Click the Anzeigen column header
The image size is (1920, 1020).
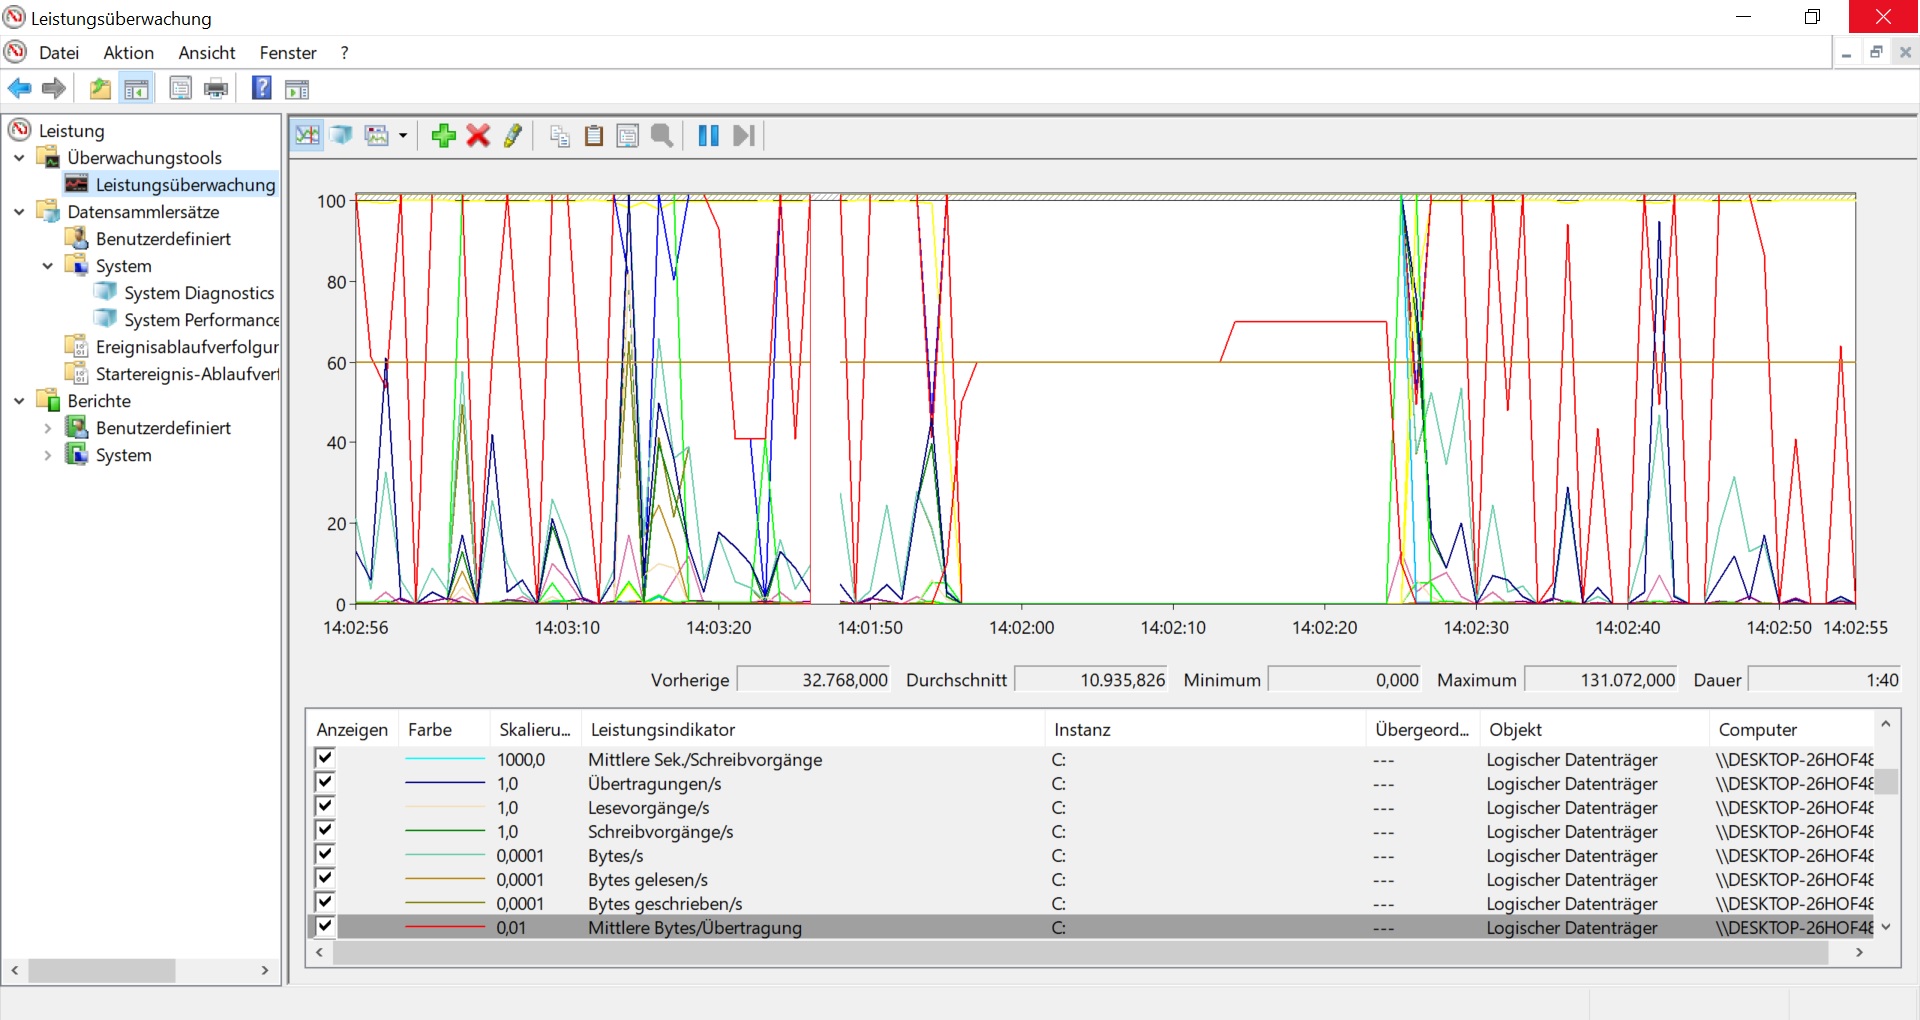tap(352, 730)
